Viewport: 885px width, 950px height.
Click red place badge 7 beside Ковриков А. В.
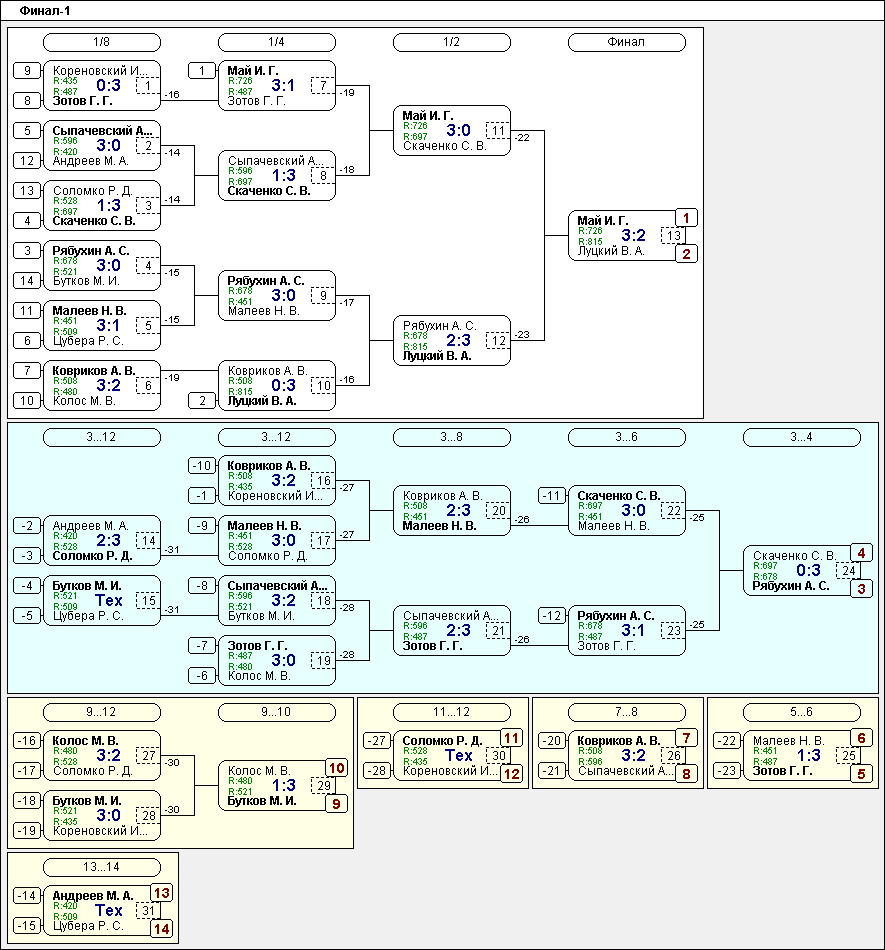(x=686, y=738)
